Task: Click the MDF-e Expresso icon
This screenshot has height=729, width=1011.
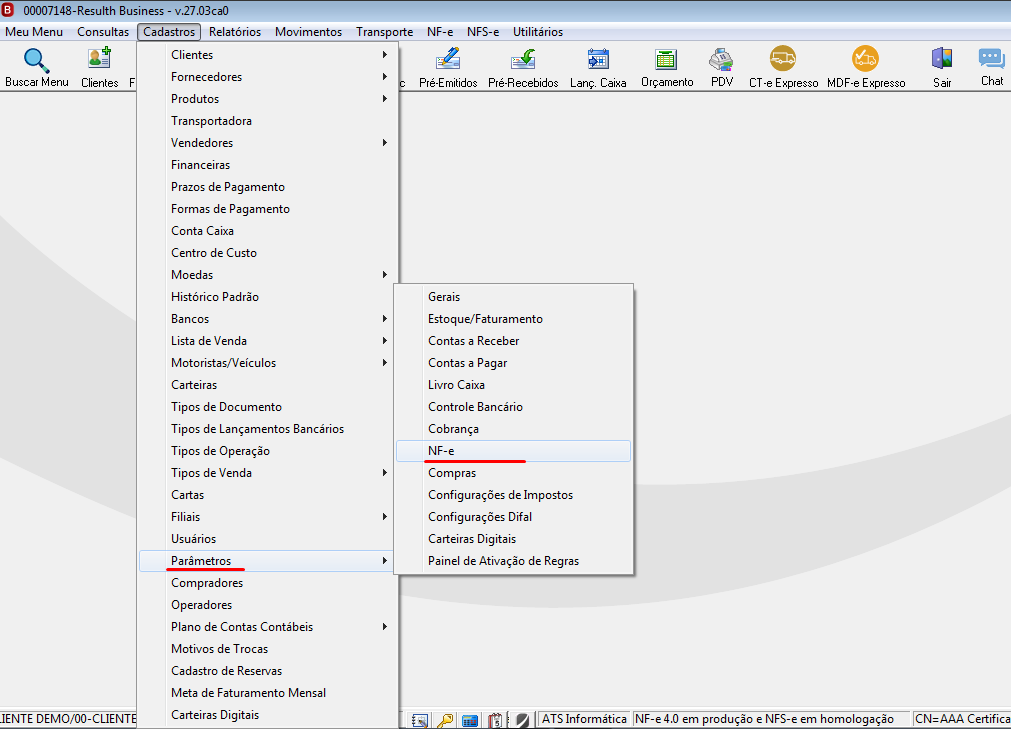Action: pyautogui.click(x=865, y=59)
